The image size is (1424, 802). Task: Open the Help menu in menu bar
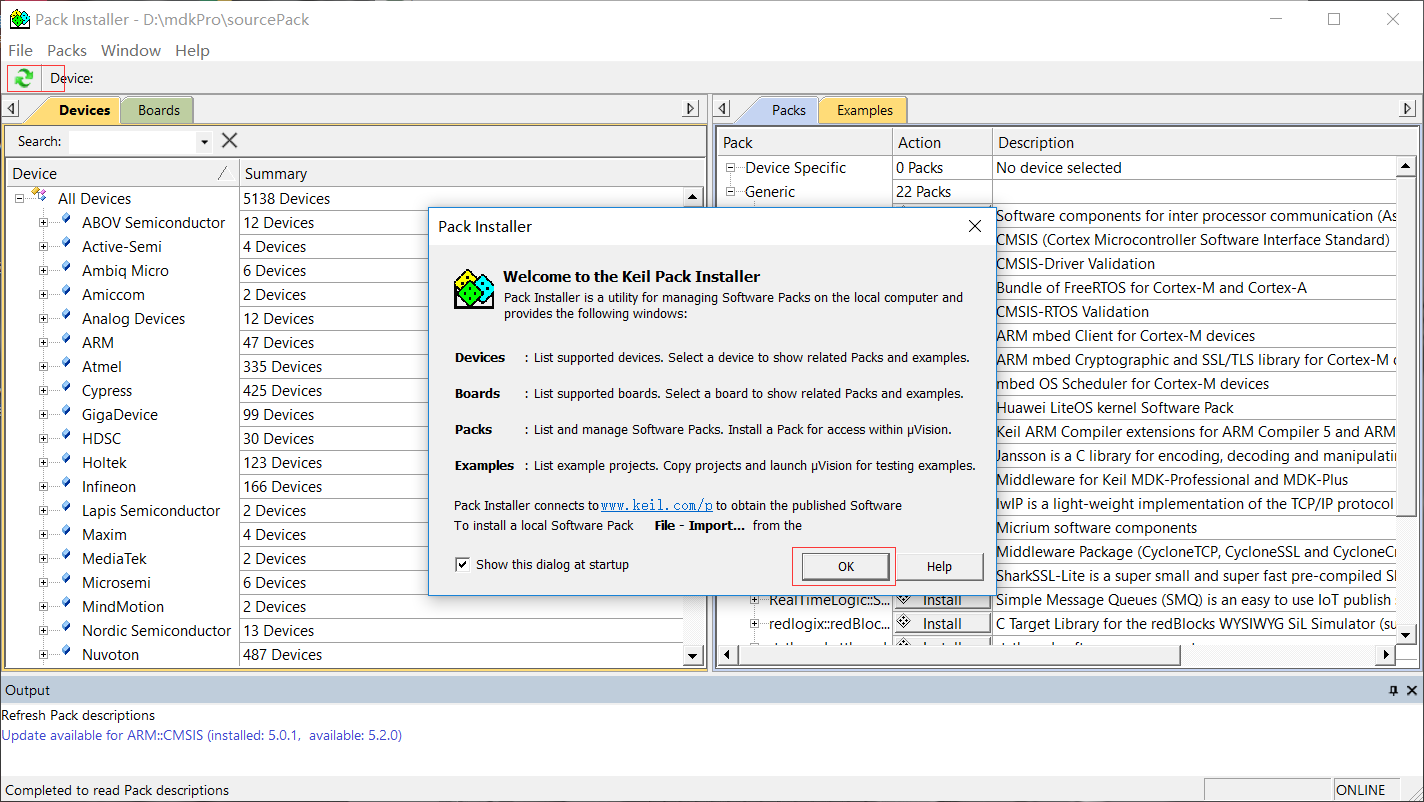(192, 50)
